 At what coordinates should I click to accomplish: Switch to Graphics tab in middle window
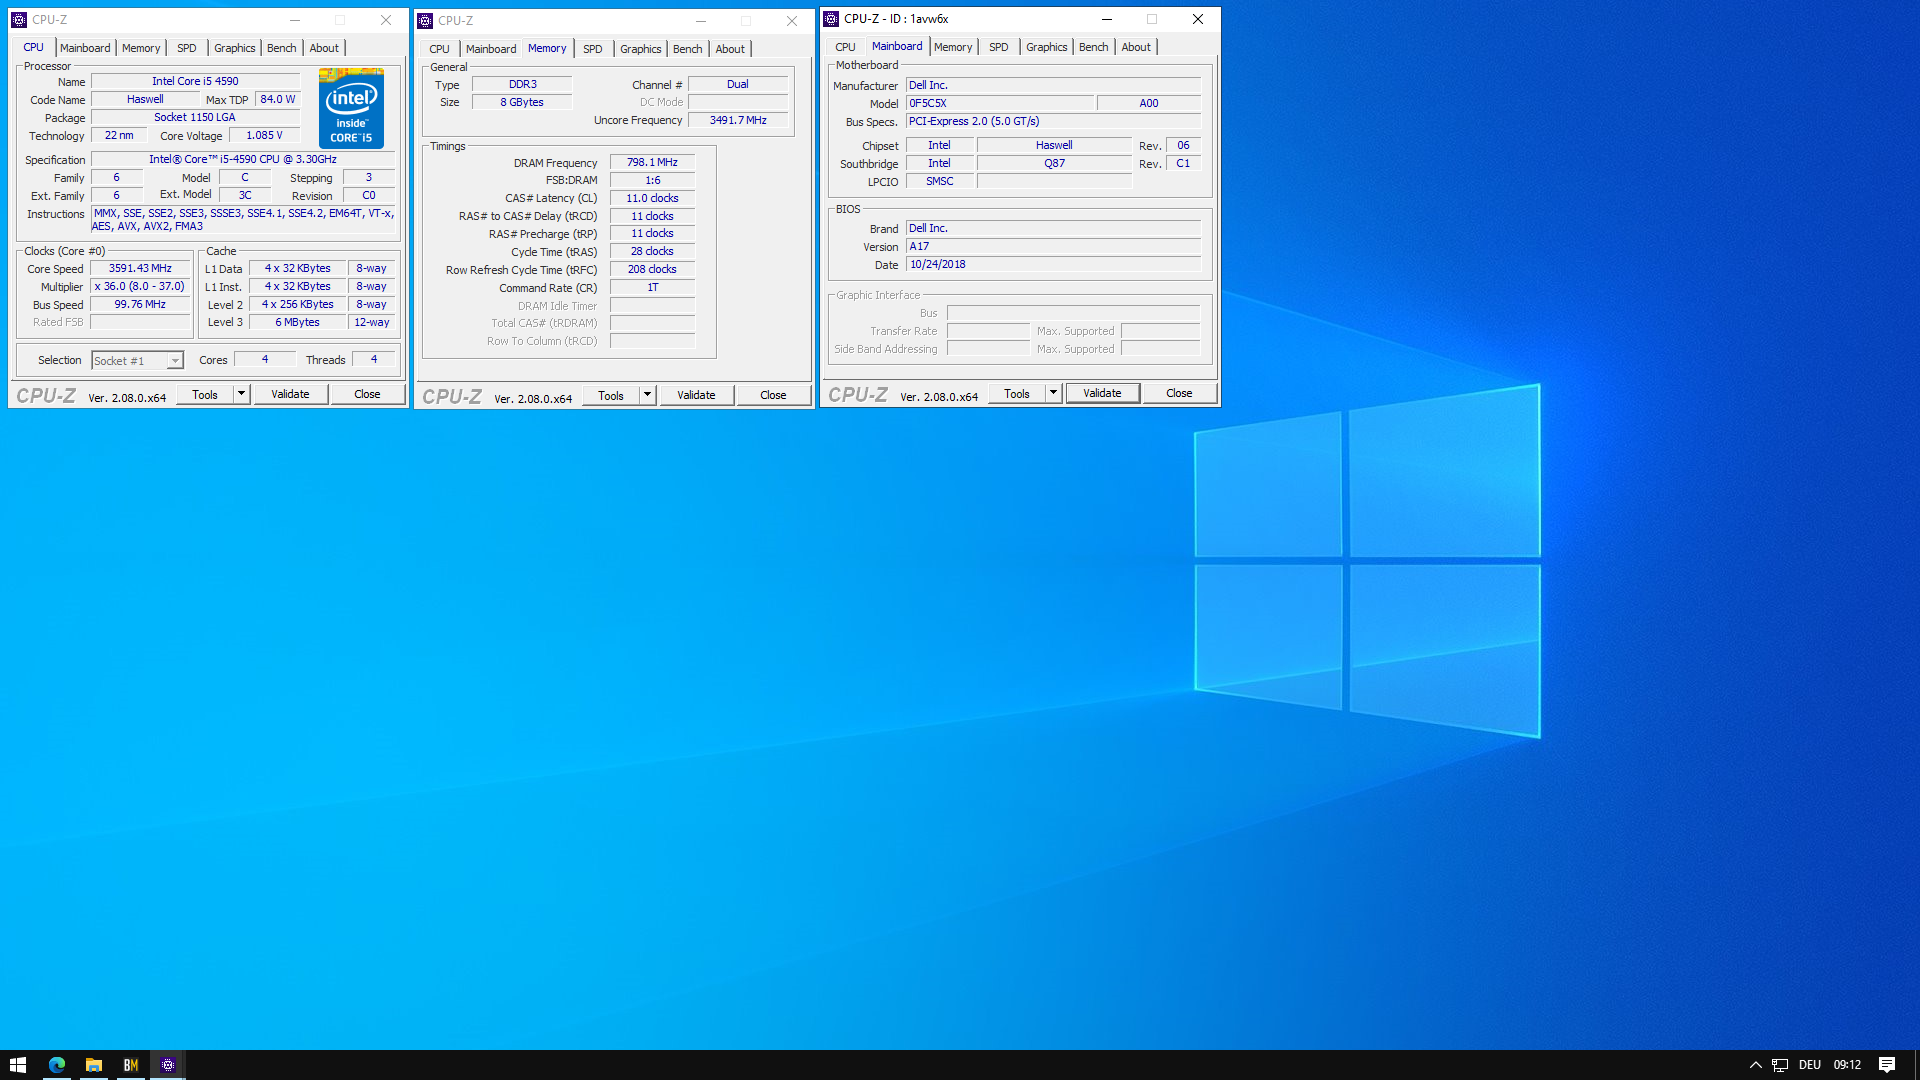641,49
